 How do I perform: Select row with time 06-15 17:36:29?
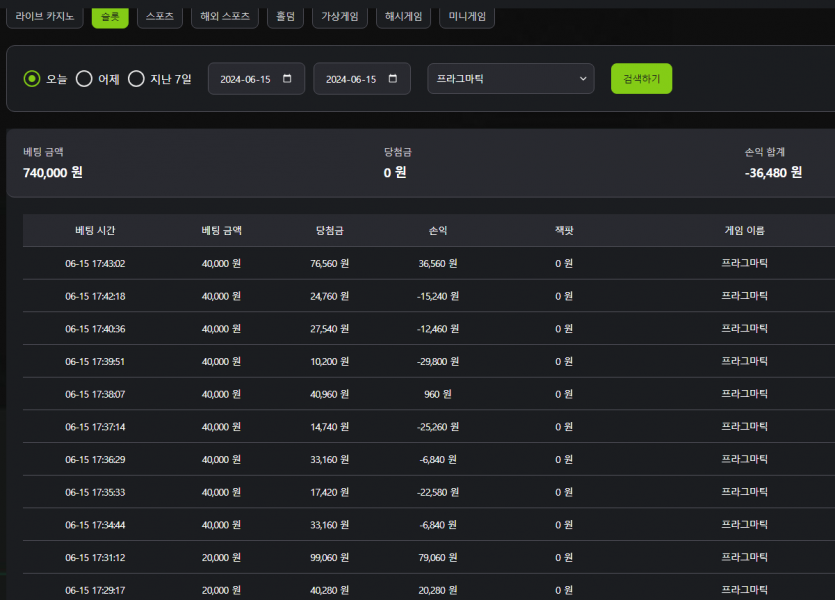(429, 459)
